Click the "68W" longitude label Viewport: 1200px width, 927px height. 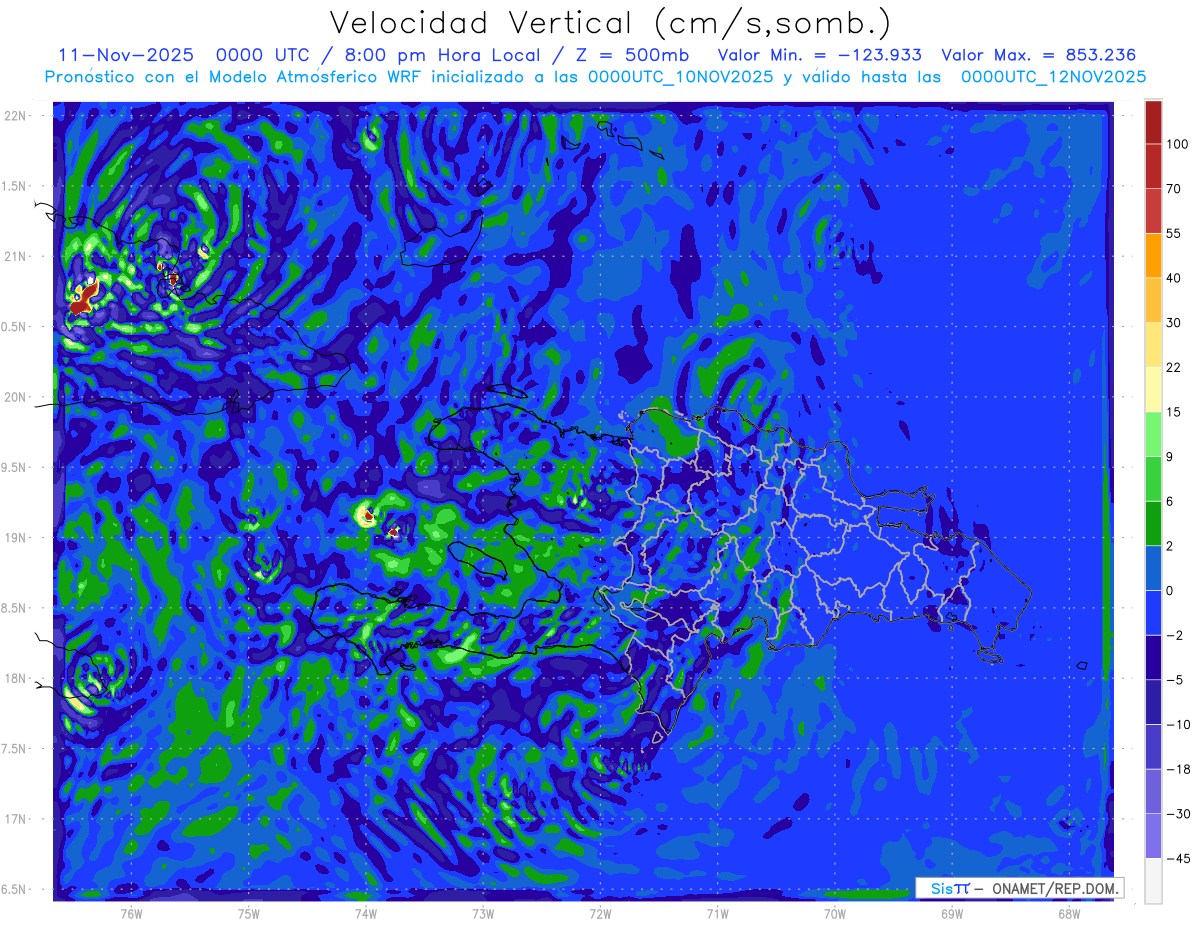[1069, 914]
